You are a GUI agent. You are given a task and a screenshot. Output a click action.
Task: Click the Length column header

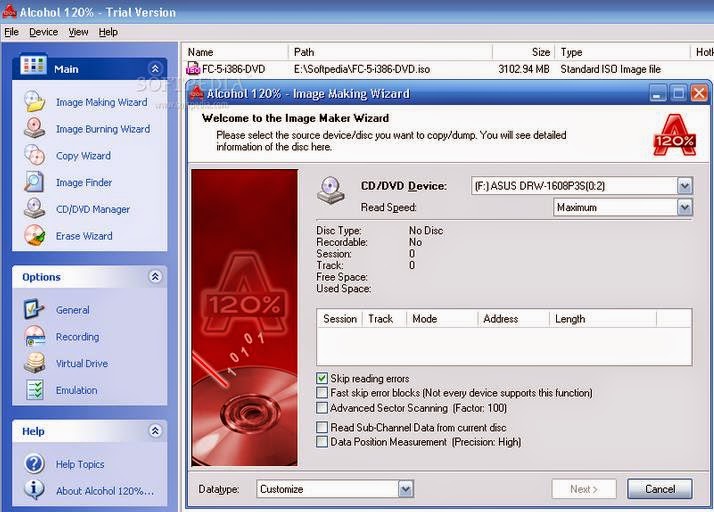pyautogui.click(x=603, y=318)
